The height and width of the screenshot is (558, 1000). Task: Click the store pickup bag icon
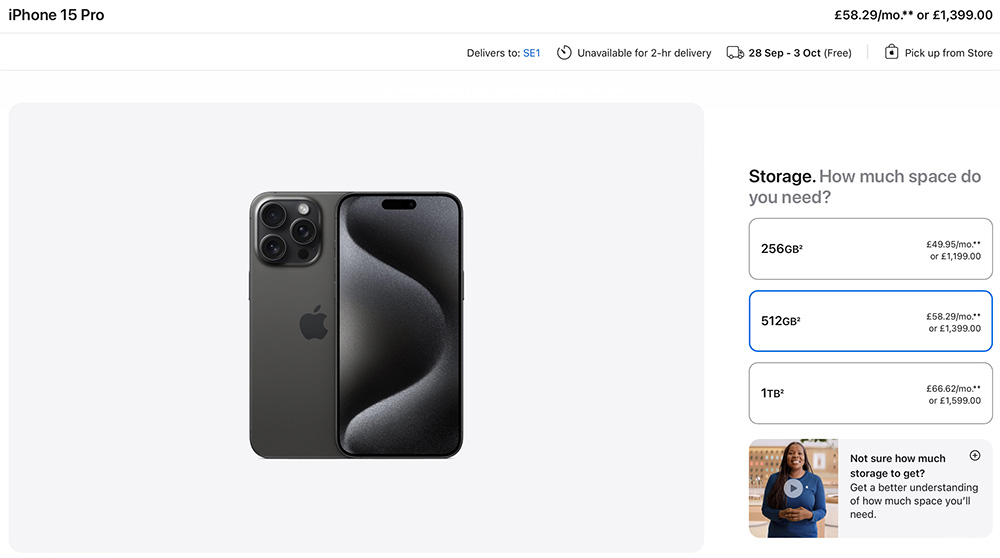tap(891, 52)
